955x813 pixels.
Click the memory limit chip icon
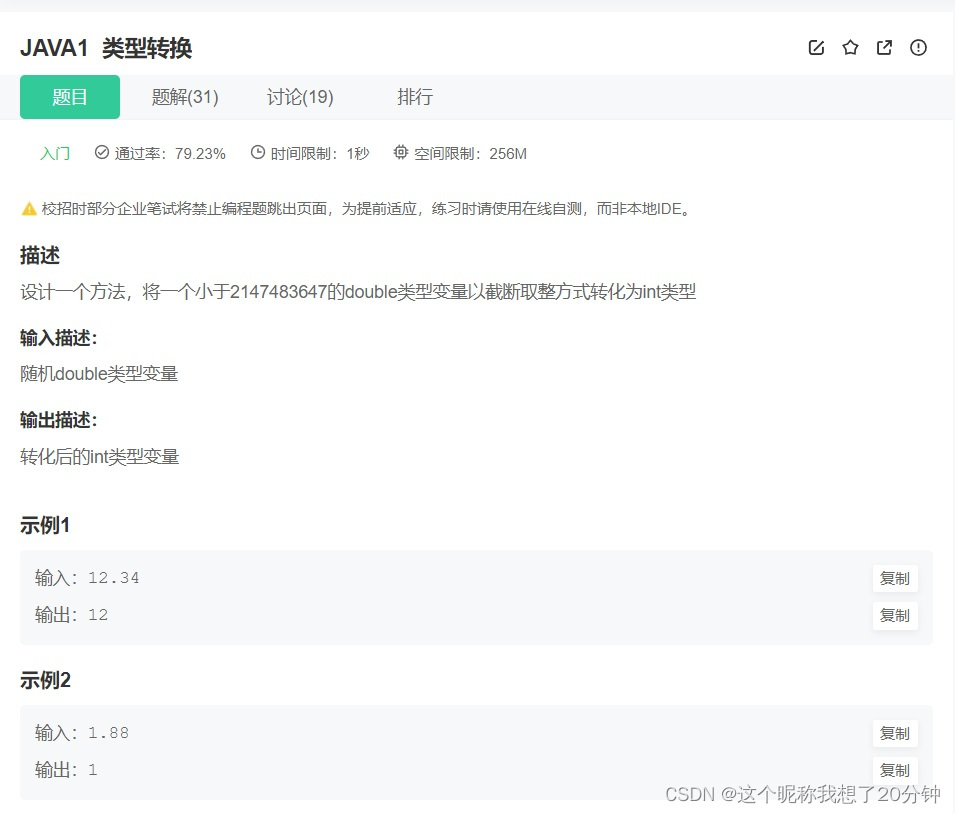400,152
